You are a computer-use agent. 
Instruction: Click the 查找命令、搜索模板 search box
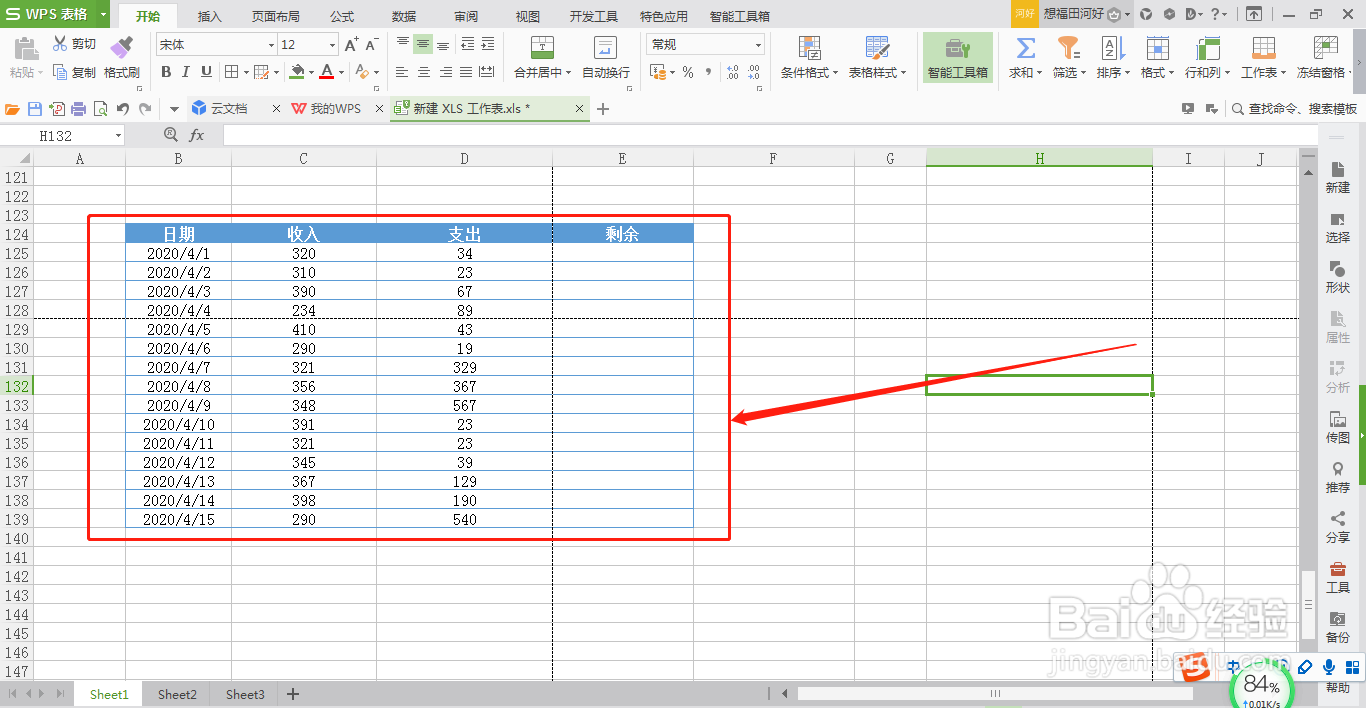coord(1294,109)
